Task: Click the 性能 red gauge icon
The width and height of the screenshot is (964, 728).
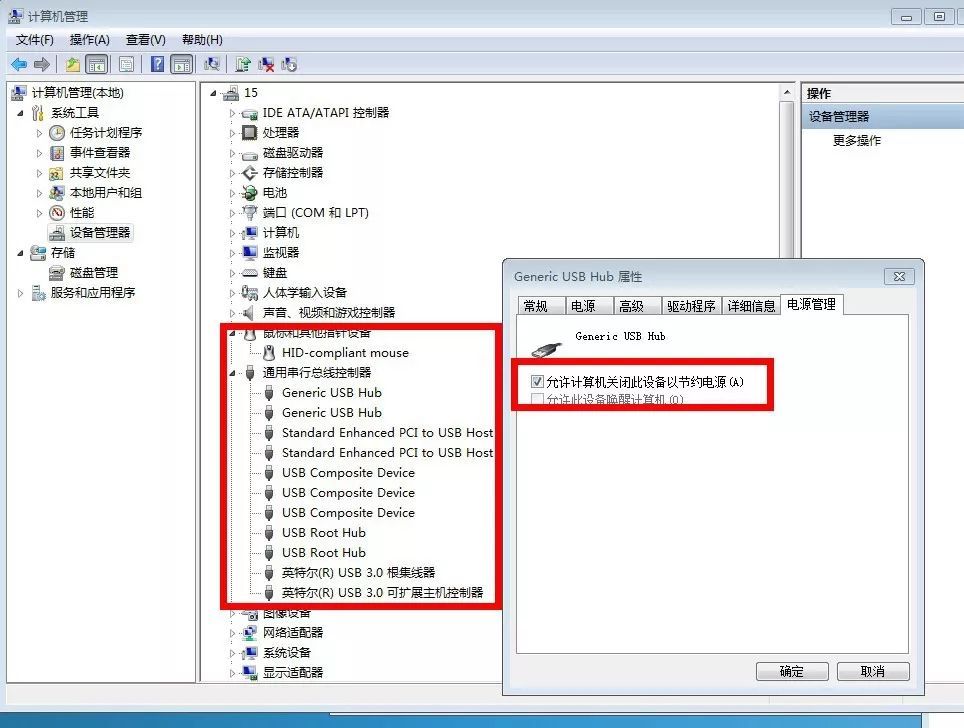Action: [57, 213]
